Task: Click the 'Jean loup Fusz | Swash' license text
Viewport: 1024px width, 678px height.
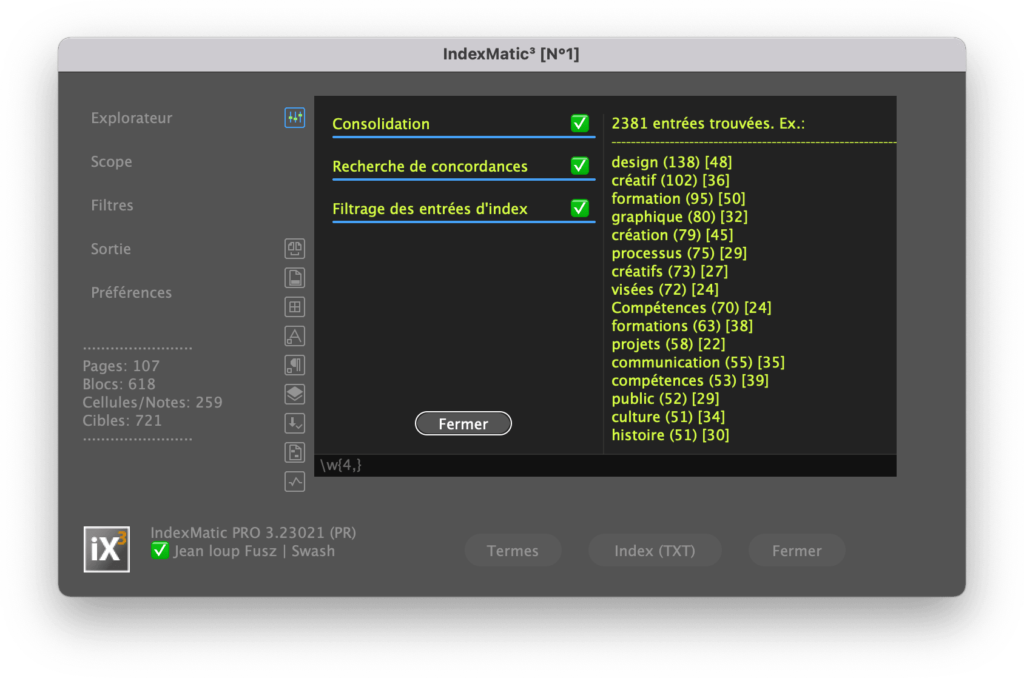Action: [254, 551]
